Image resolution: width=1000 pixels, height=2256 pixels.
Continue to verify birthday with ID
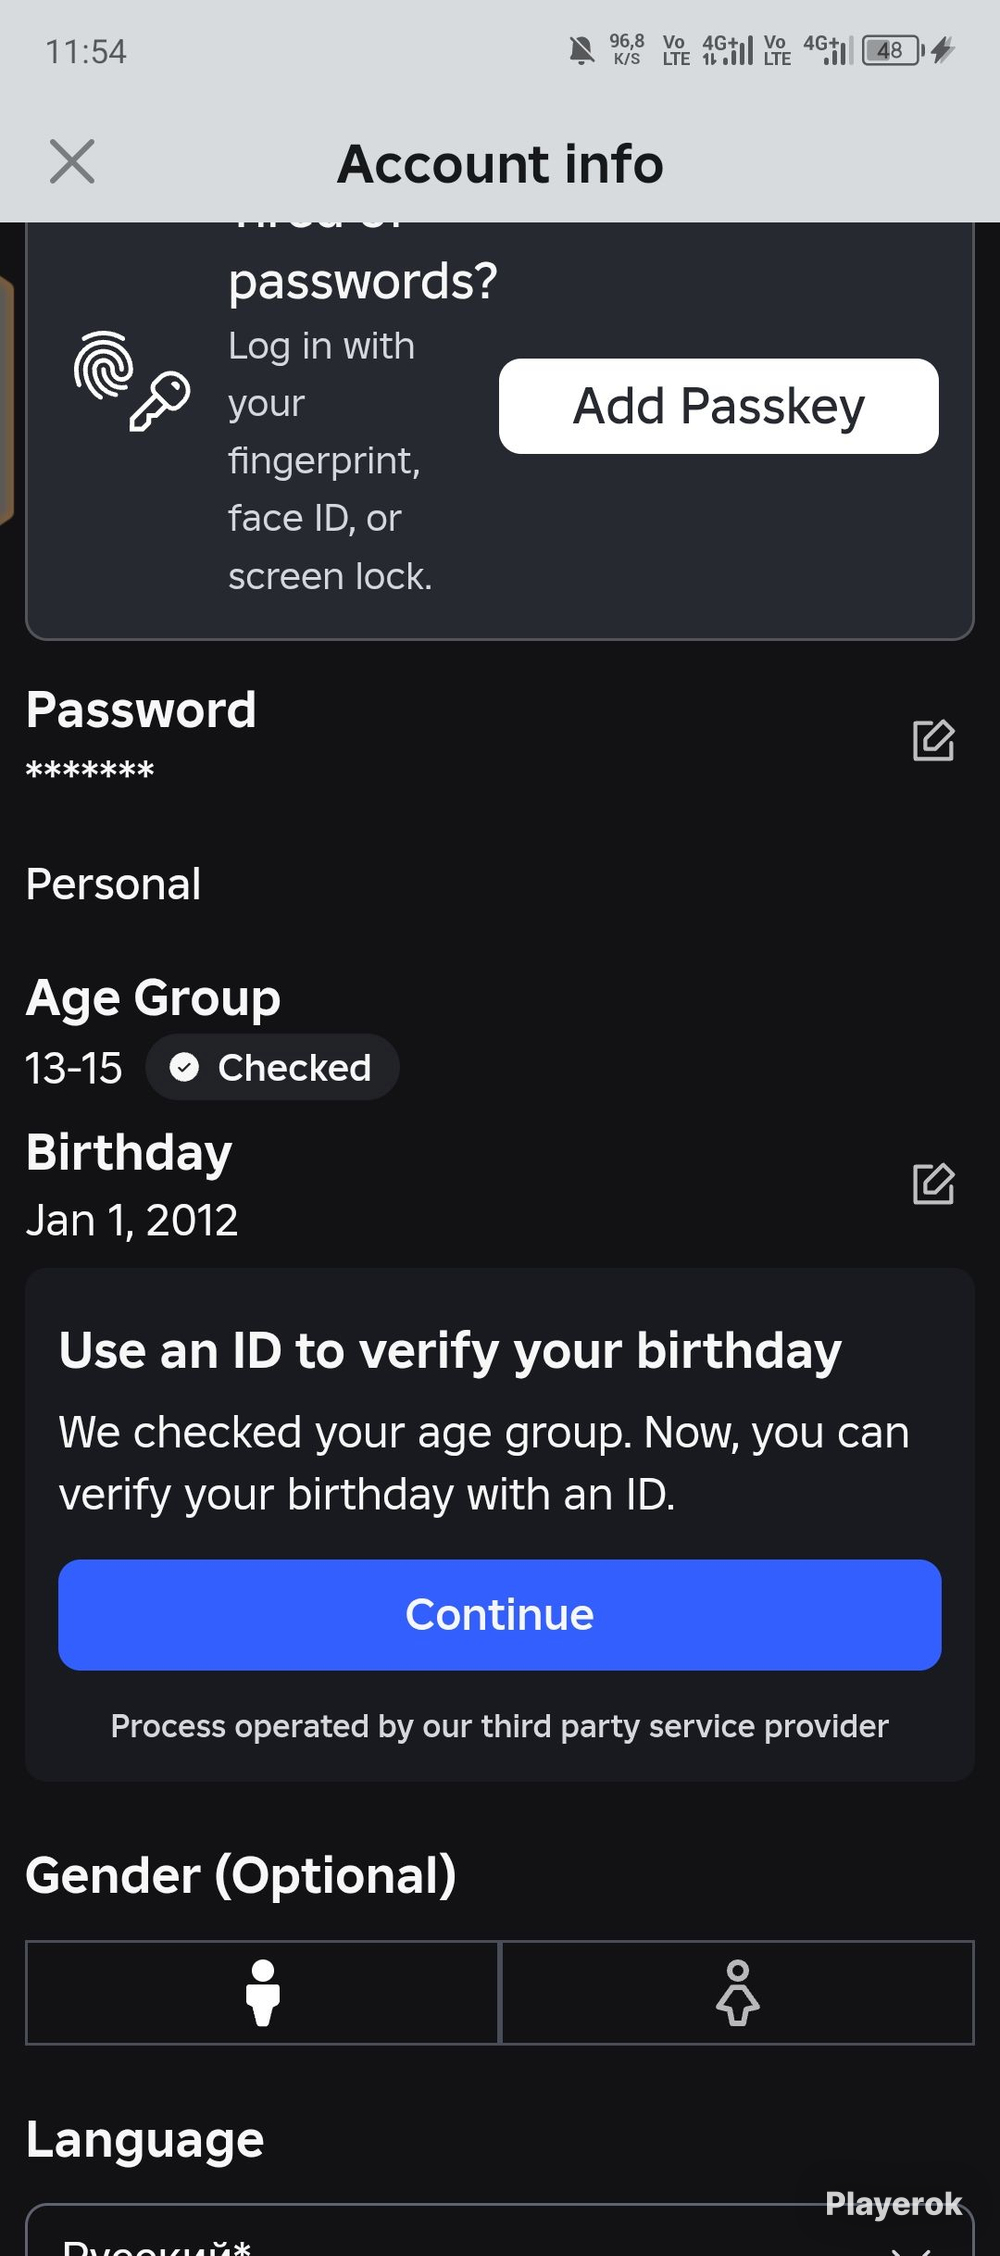(500, 1614)
